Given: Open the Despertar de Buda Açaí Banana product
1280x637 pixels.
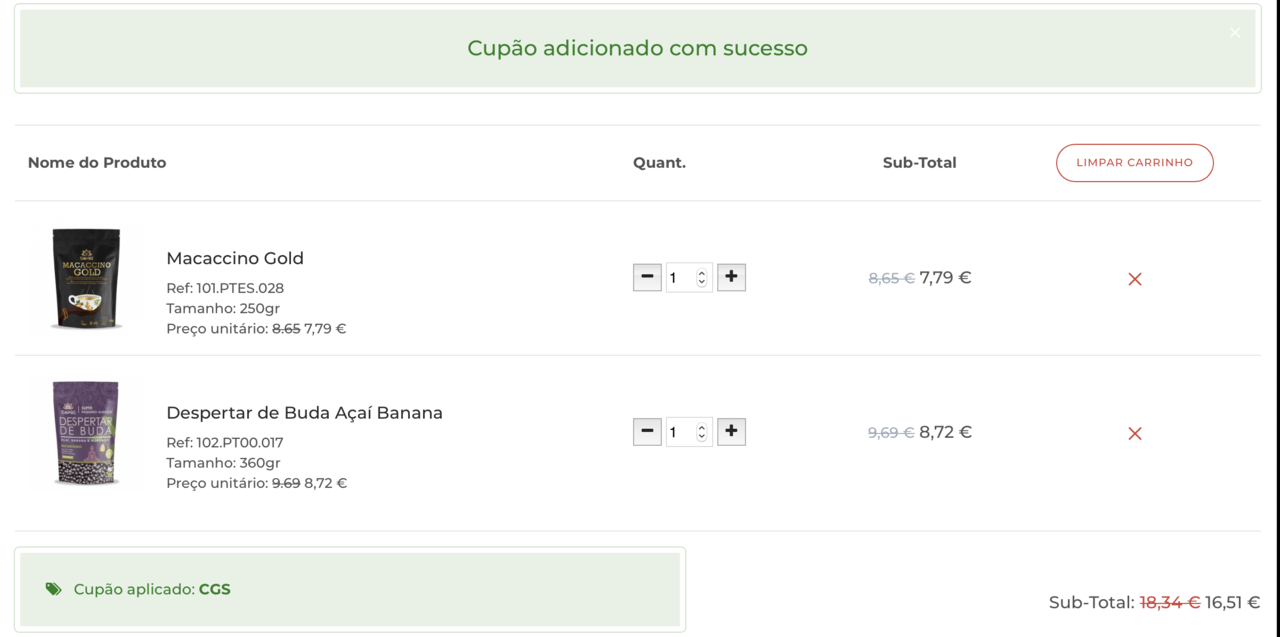Looking at the screenshot, I should click(x=305, y=412).
